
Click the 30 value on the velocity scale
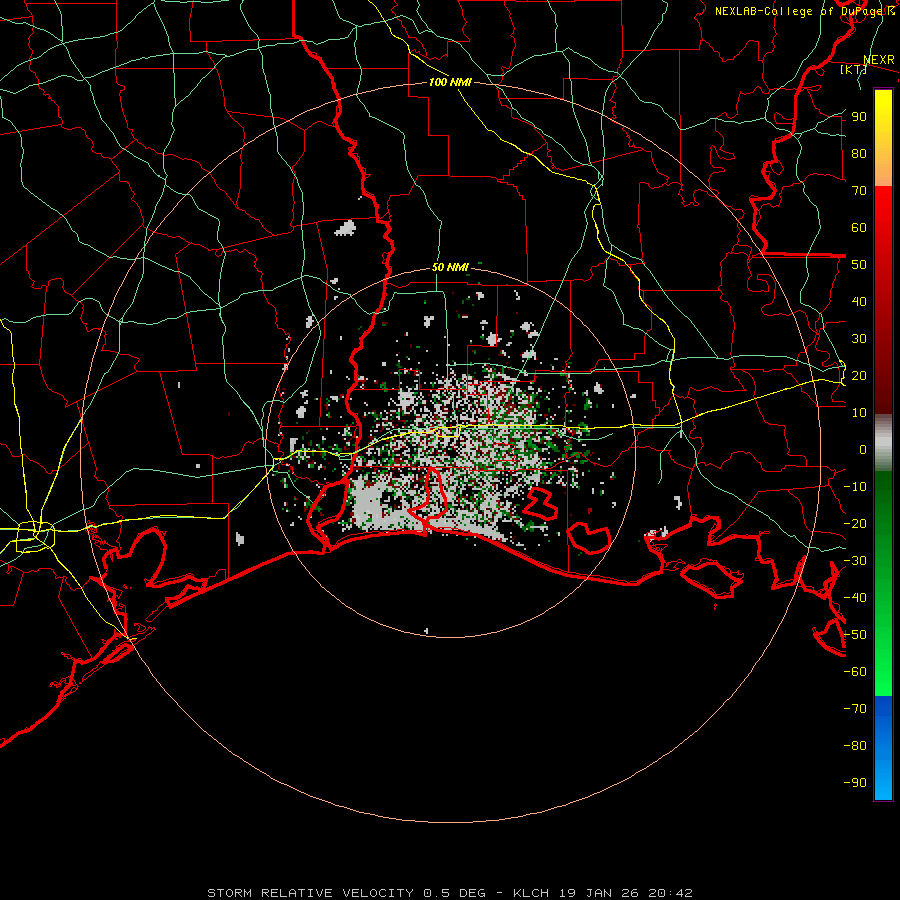(859, 339)
